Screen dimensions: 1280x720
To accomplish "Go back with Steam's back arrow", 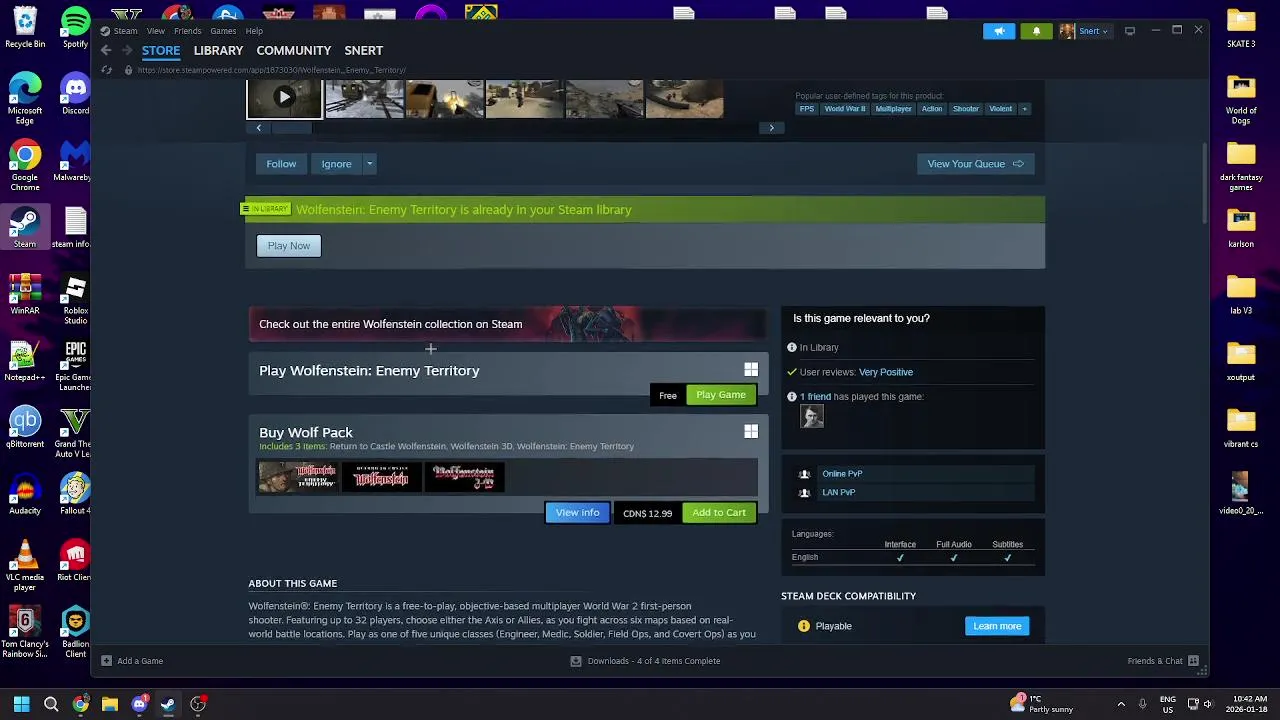I will coord(106,50).
